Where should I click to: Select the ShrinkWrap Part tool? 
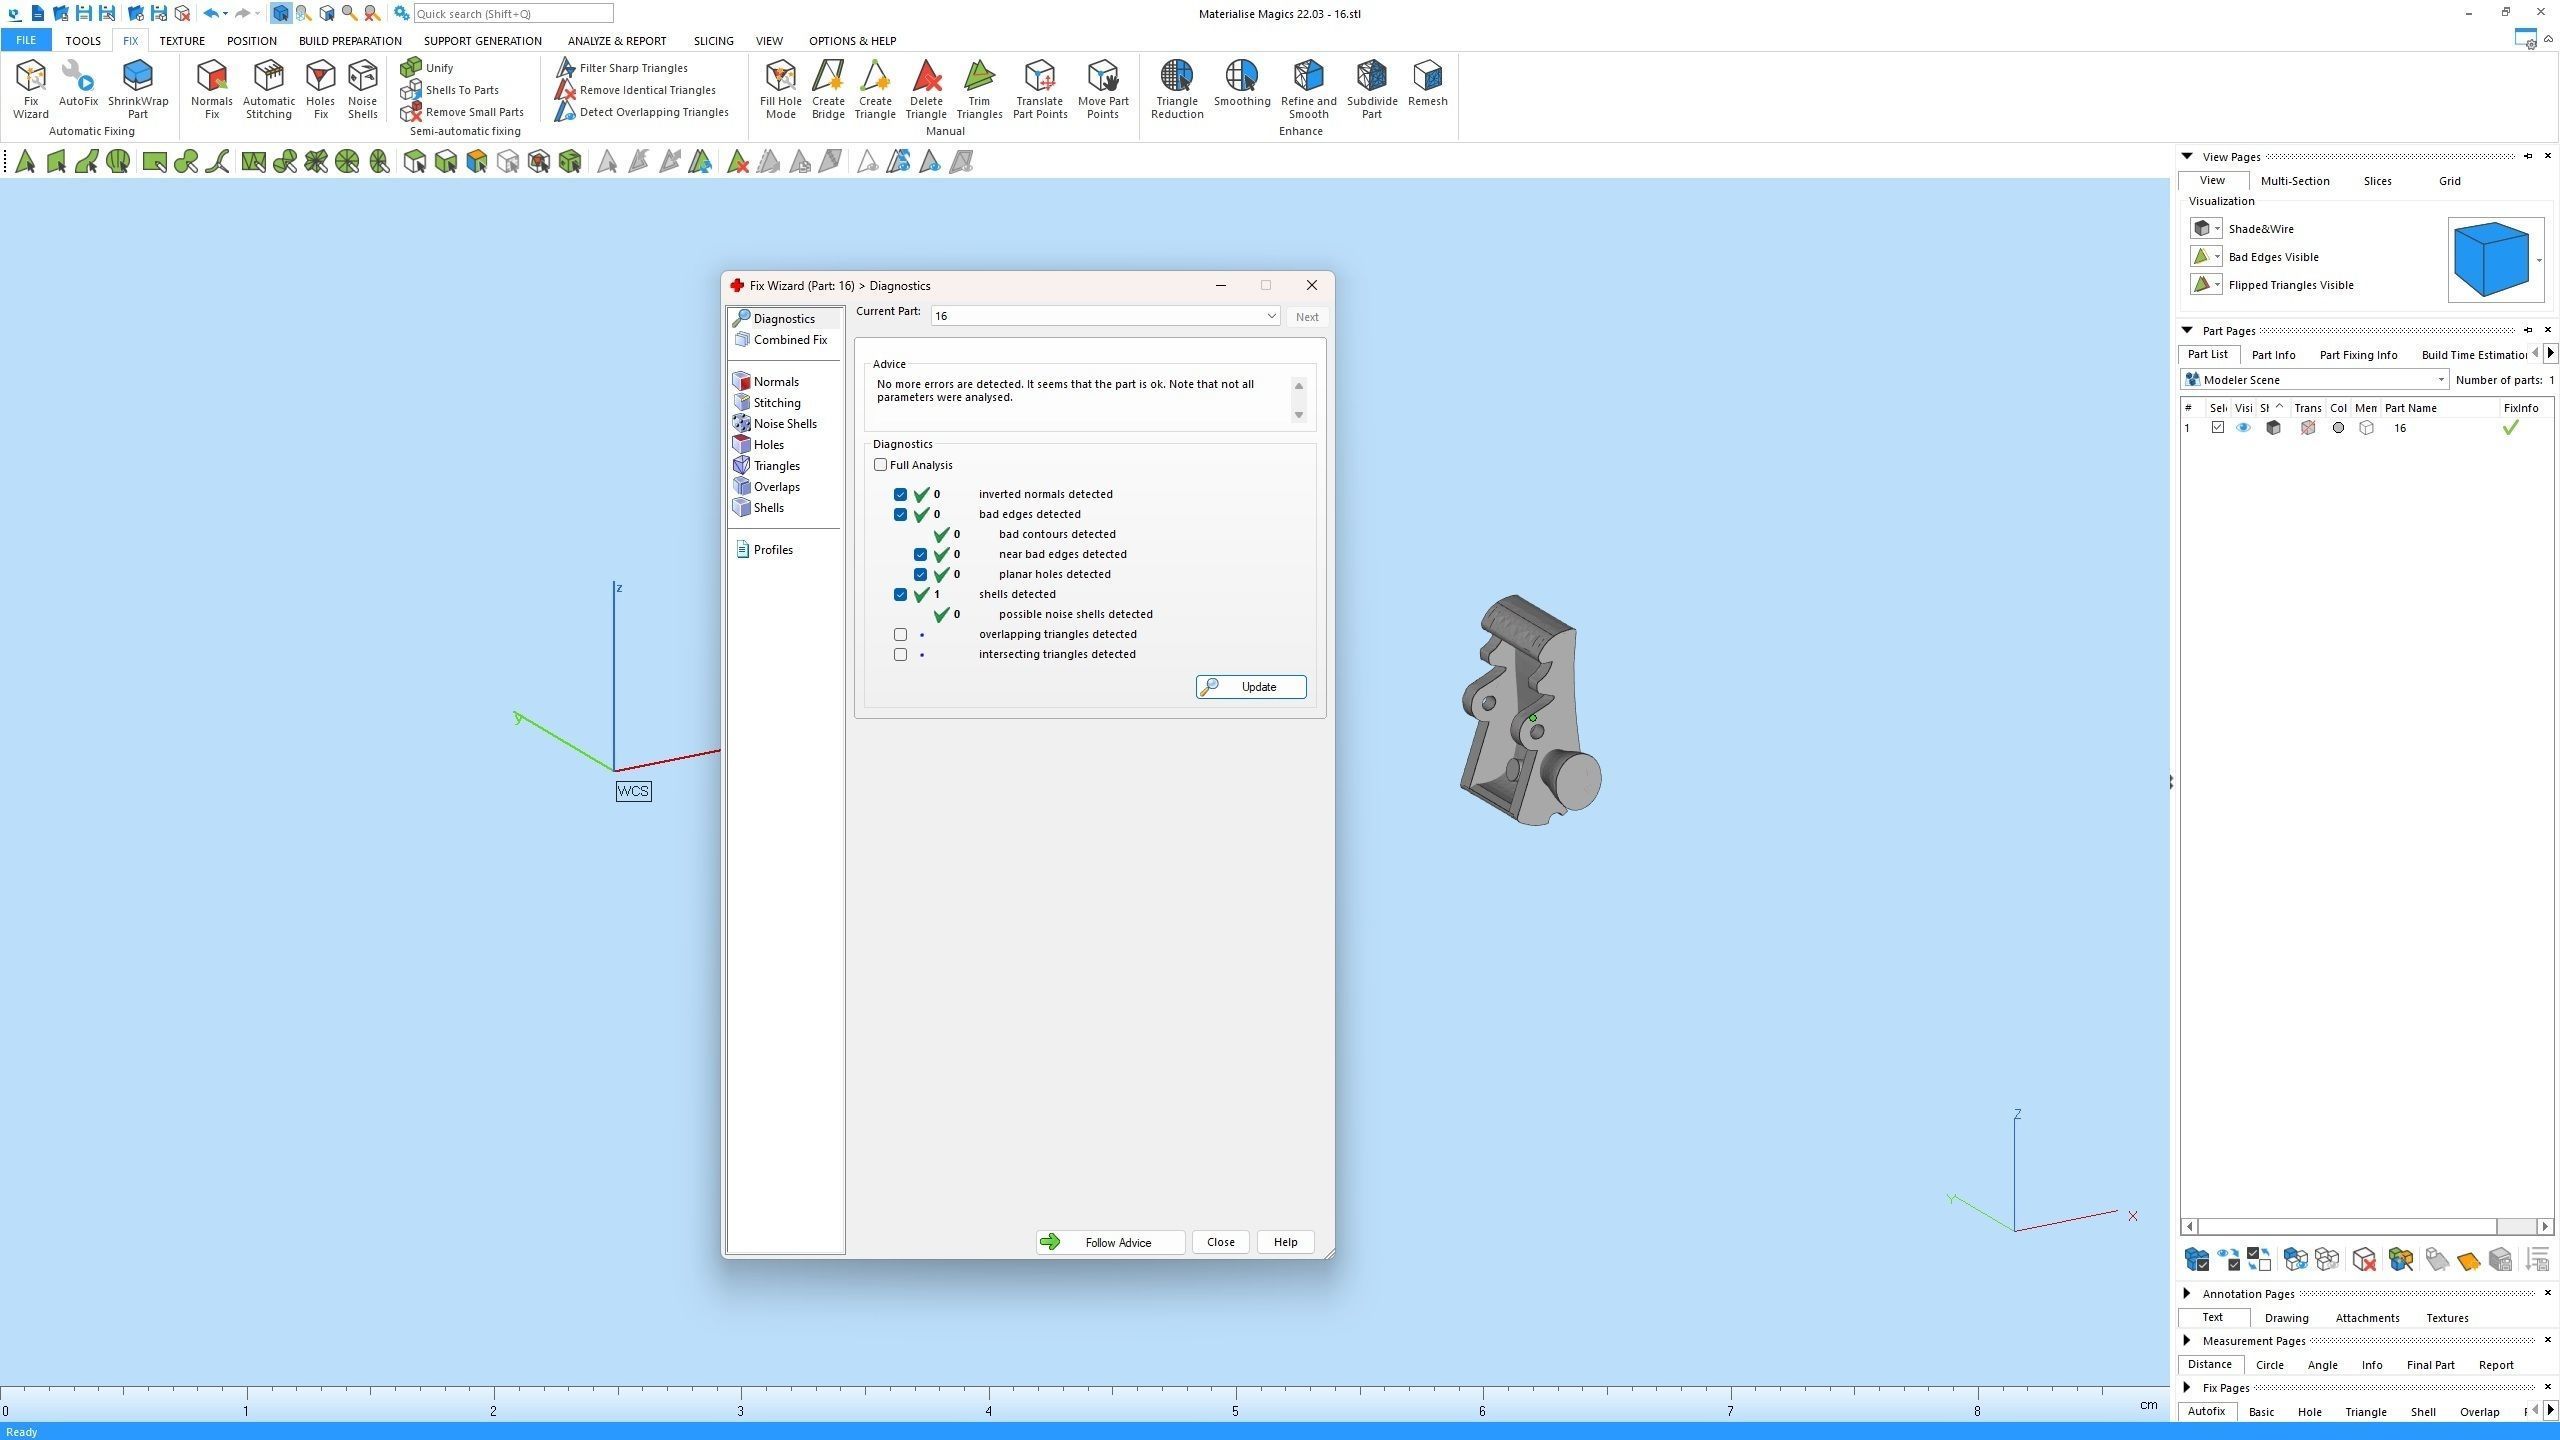(x=137, y=77)
